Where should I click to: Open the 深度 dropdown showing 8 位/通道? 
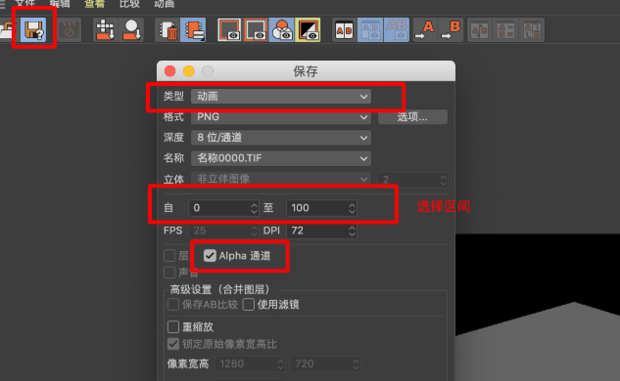coord(281,138)
